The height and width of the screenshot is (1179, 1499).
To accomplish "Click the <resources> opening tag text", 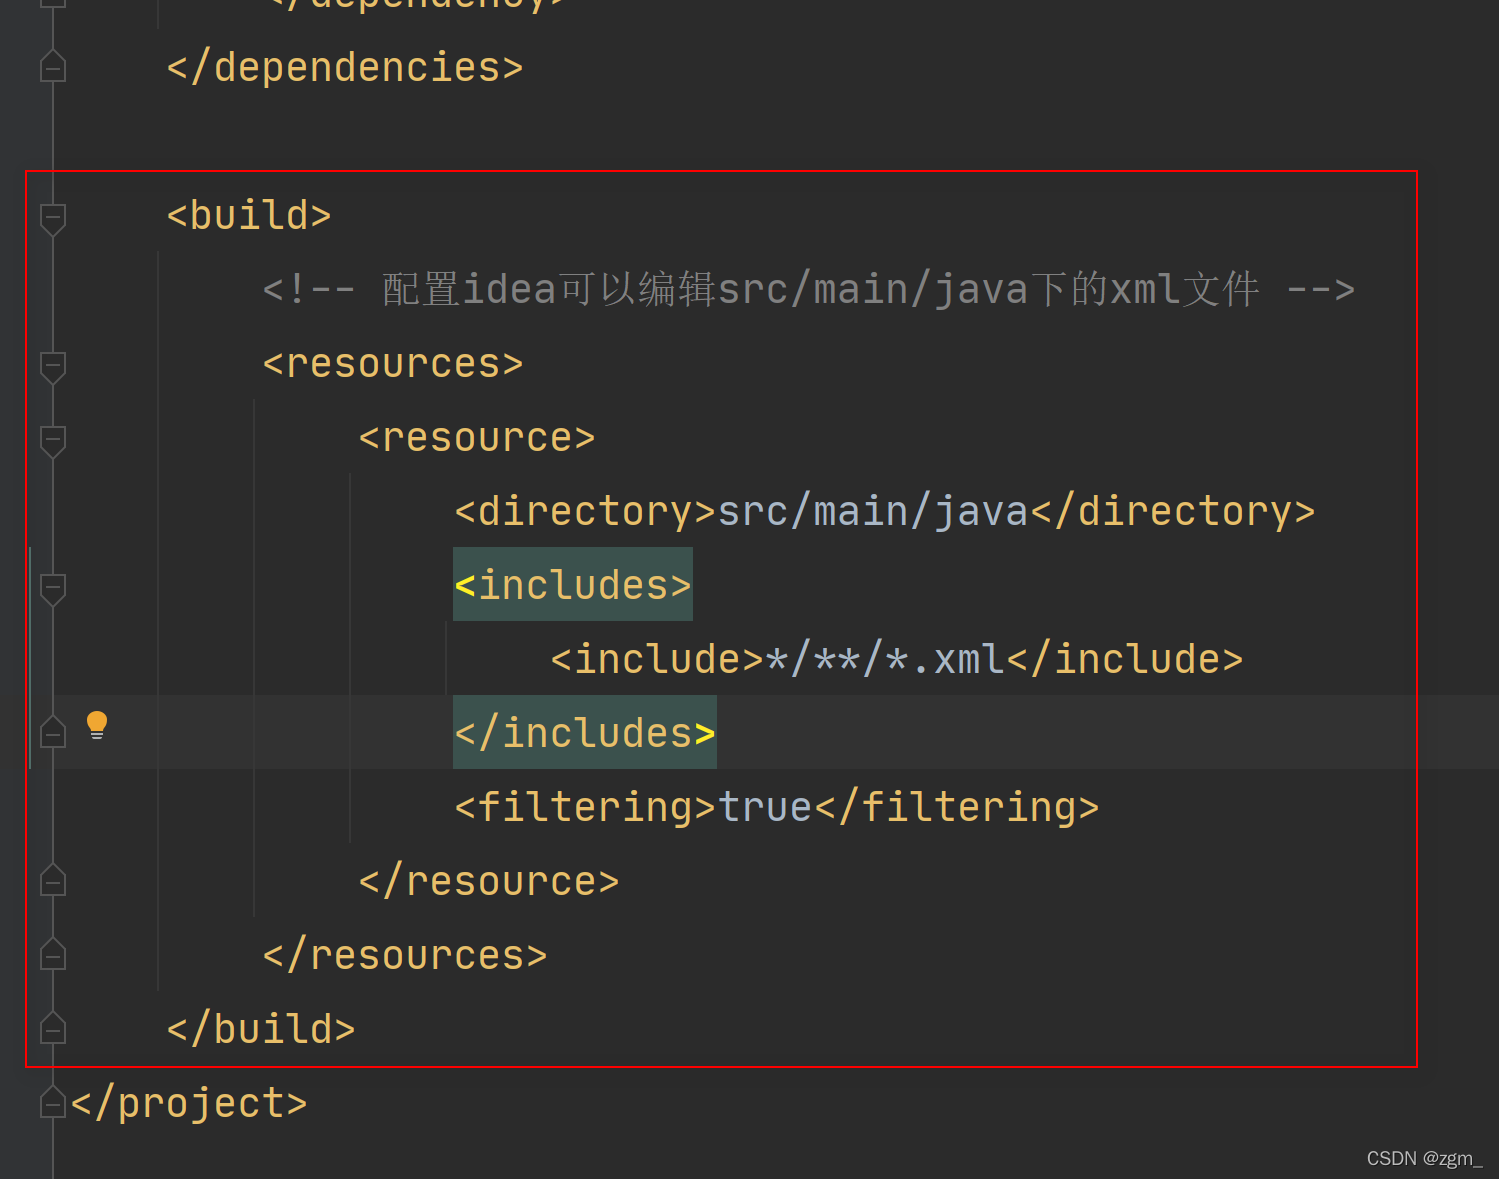I will tap(393, 364).
